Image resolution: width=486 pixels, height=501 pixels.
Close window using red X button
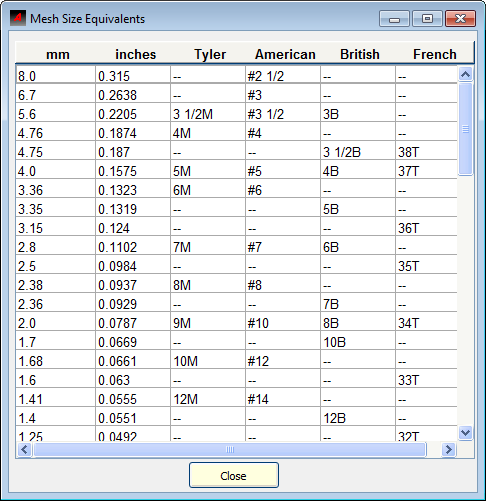click(460, 19)
